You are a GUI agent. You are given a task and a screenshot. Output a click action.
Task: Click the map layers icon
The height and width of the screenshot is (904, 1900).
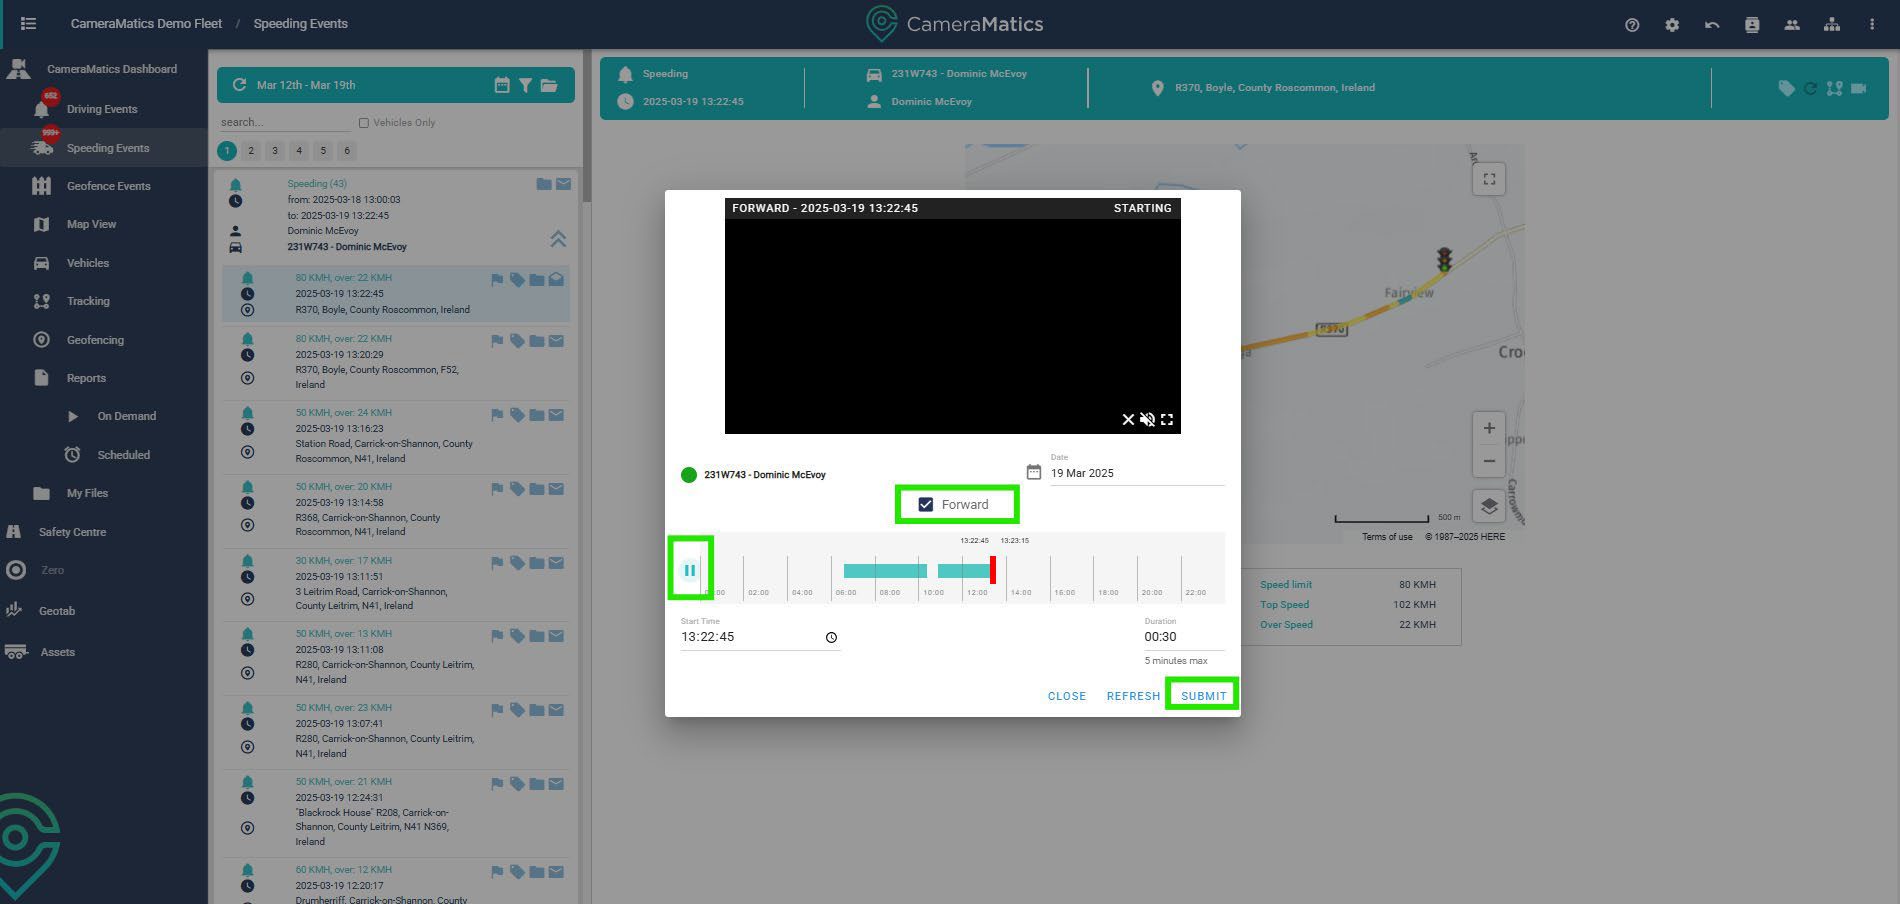1489,506
